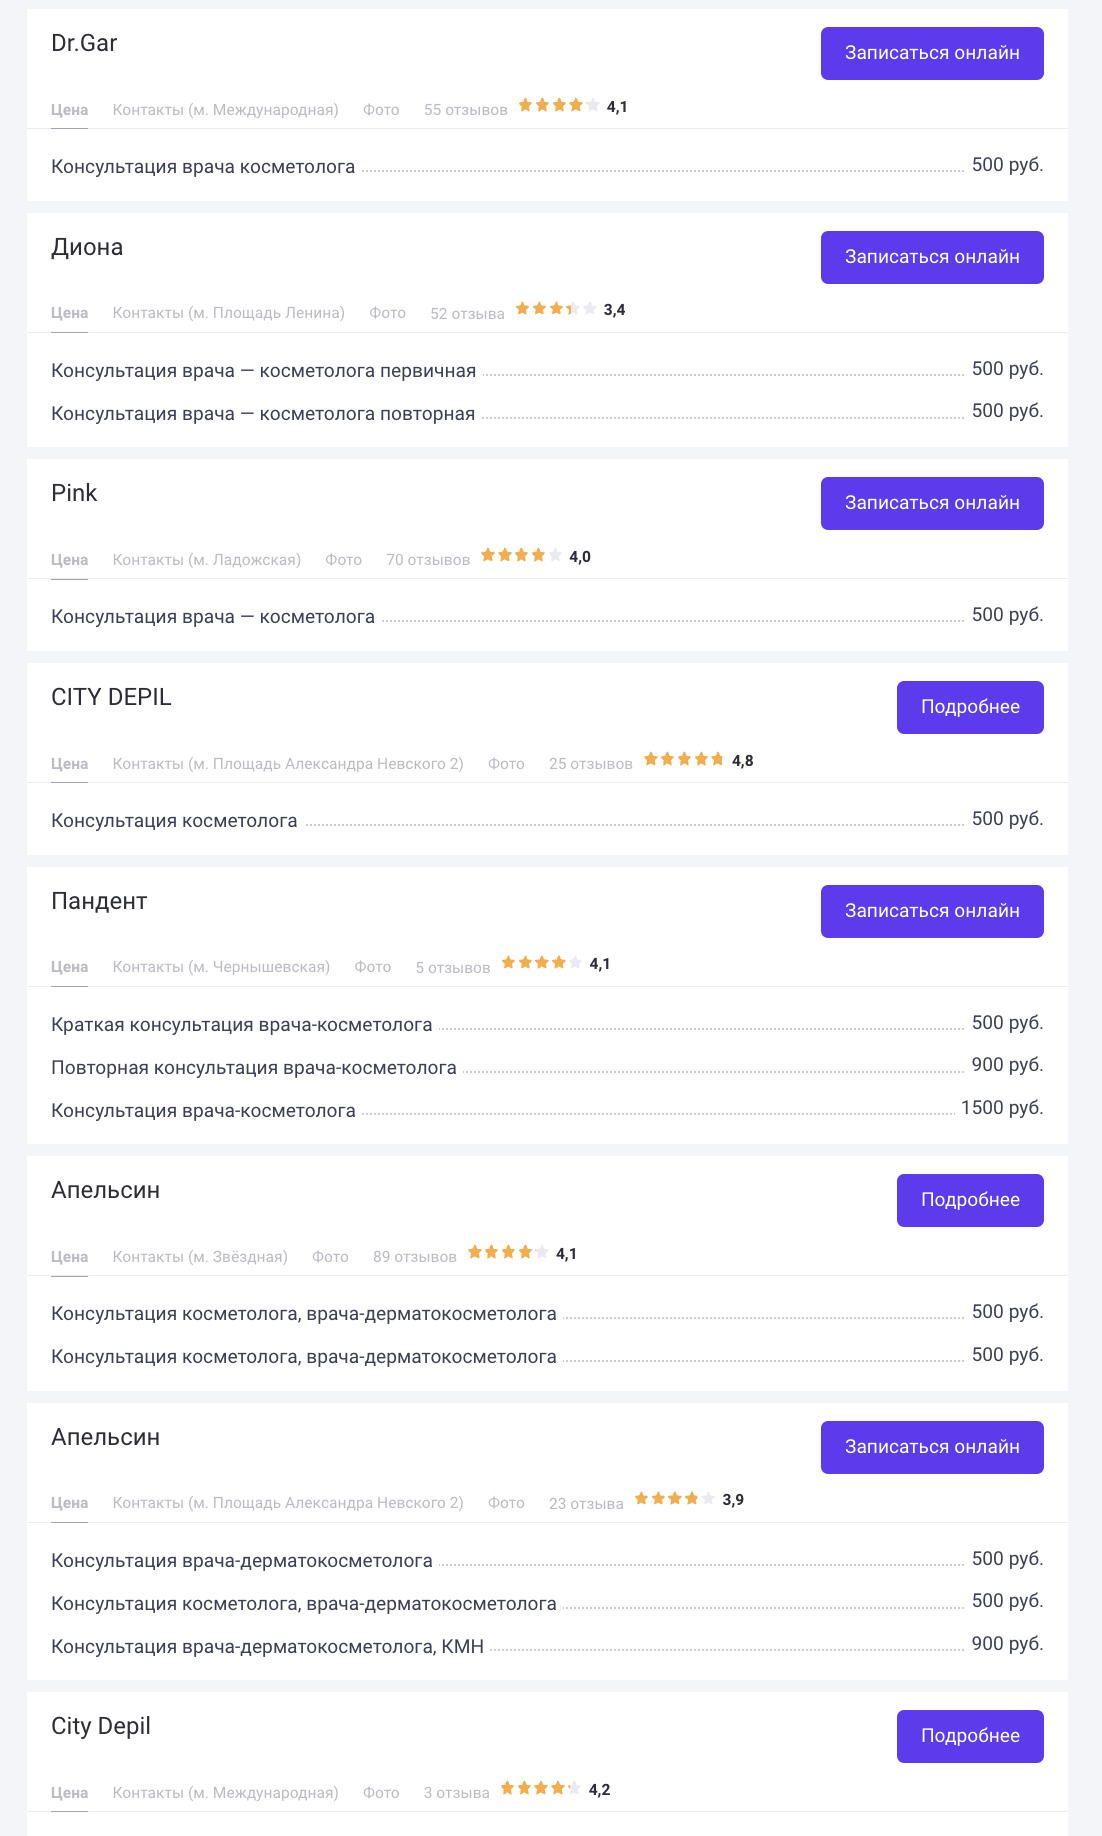Viewport: 1102px width, 1836px height.
Task: Select the Цена tab under Пандент
Action: (70, 967)
